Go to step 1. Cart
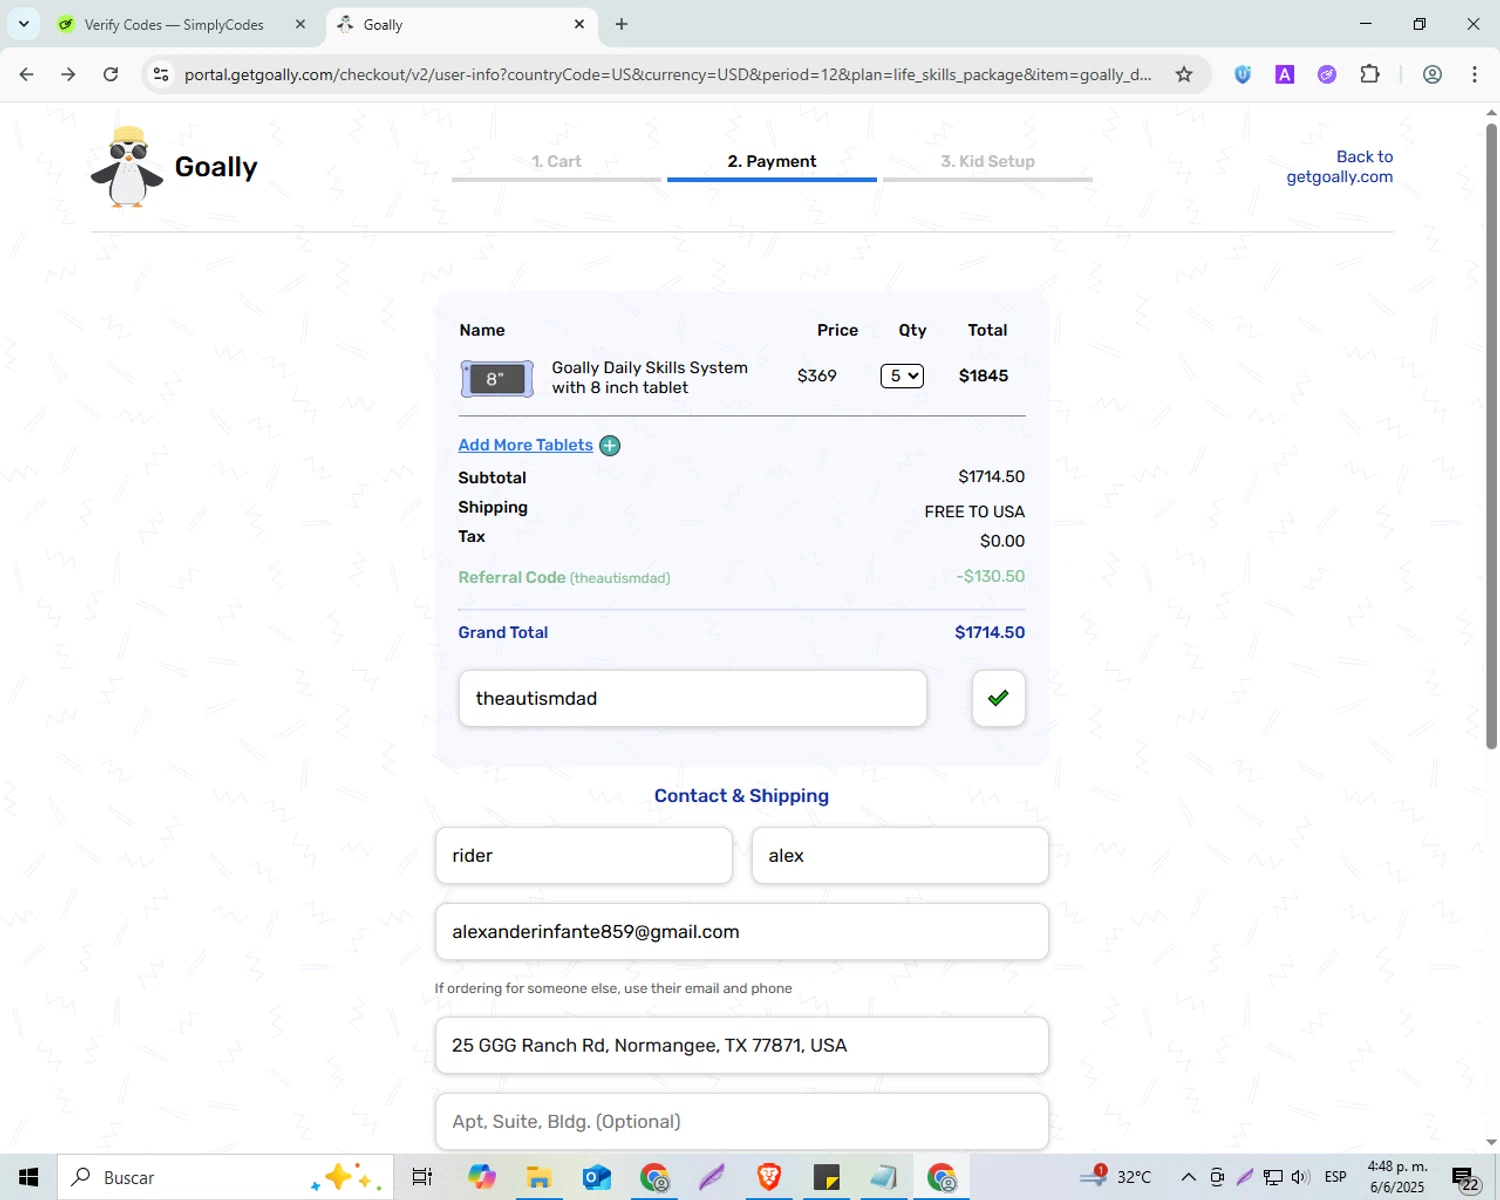Viewport: 1500px width, 1200px height. (556, 162)
